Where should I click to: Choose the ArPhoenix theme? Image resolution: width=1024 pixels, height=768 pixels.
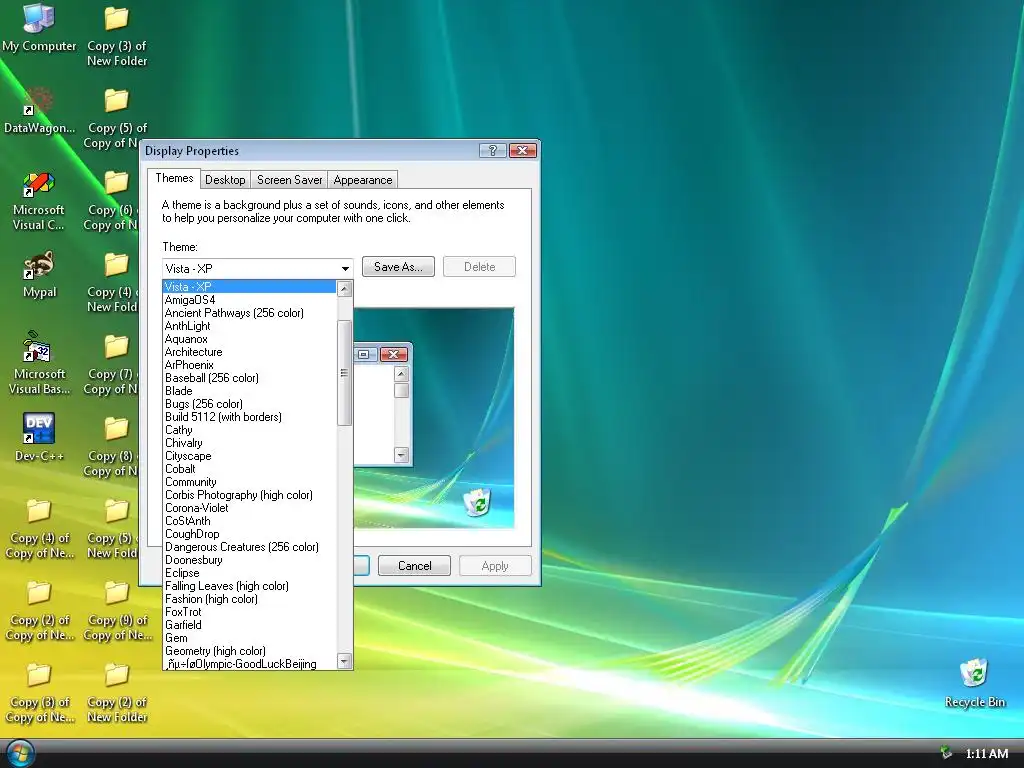249,365
